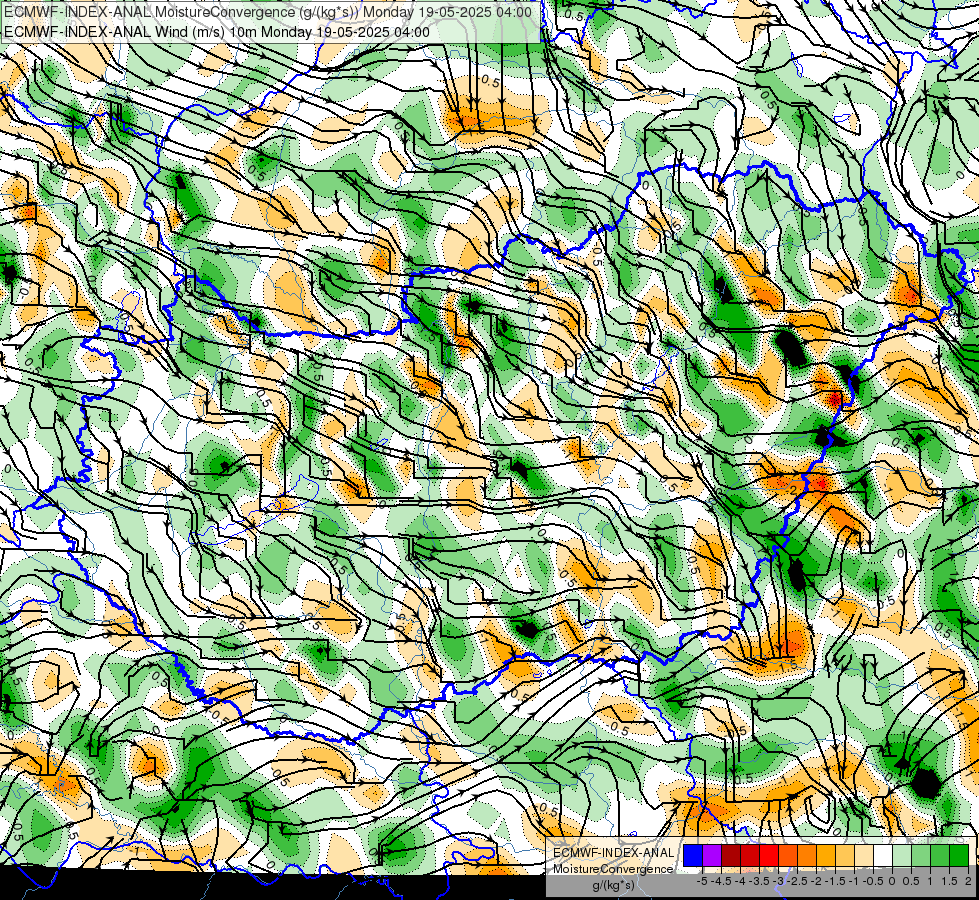Screen dimensions: 979x900
Task: Click the blue legend swatch below -5
Action: tap(693, 856)
